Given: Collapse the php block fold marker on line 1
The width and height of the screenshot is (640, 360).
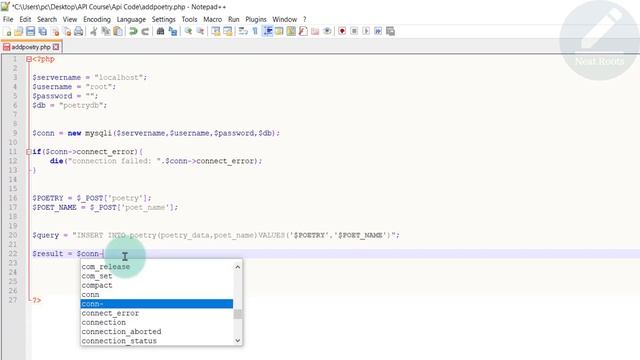Looking at the screenshot, I should click(x=29, y=59).
